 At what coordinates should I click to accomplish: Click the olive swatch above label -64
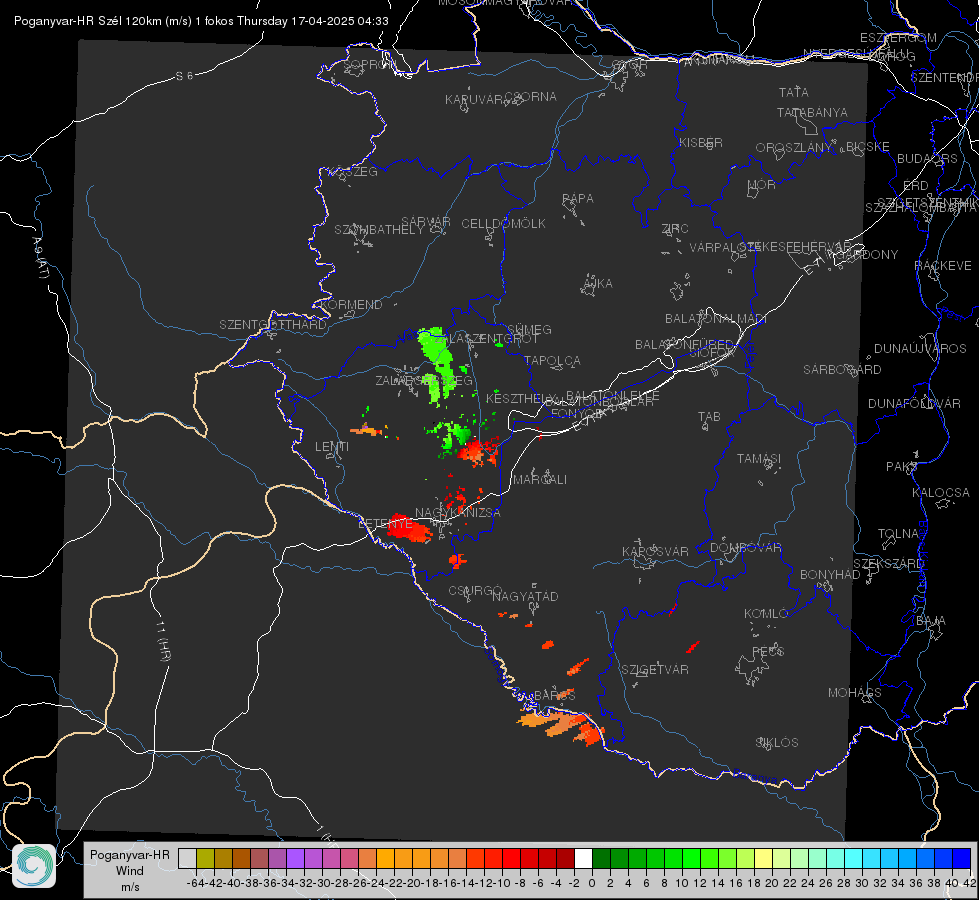click(205, 859)
